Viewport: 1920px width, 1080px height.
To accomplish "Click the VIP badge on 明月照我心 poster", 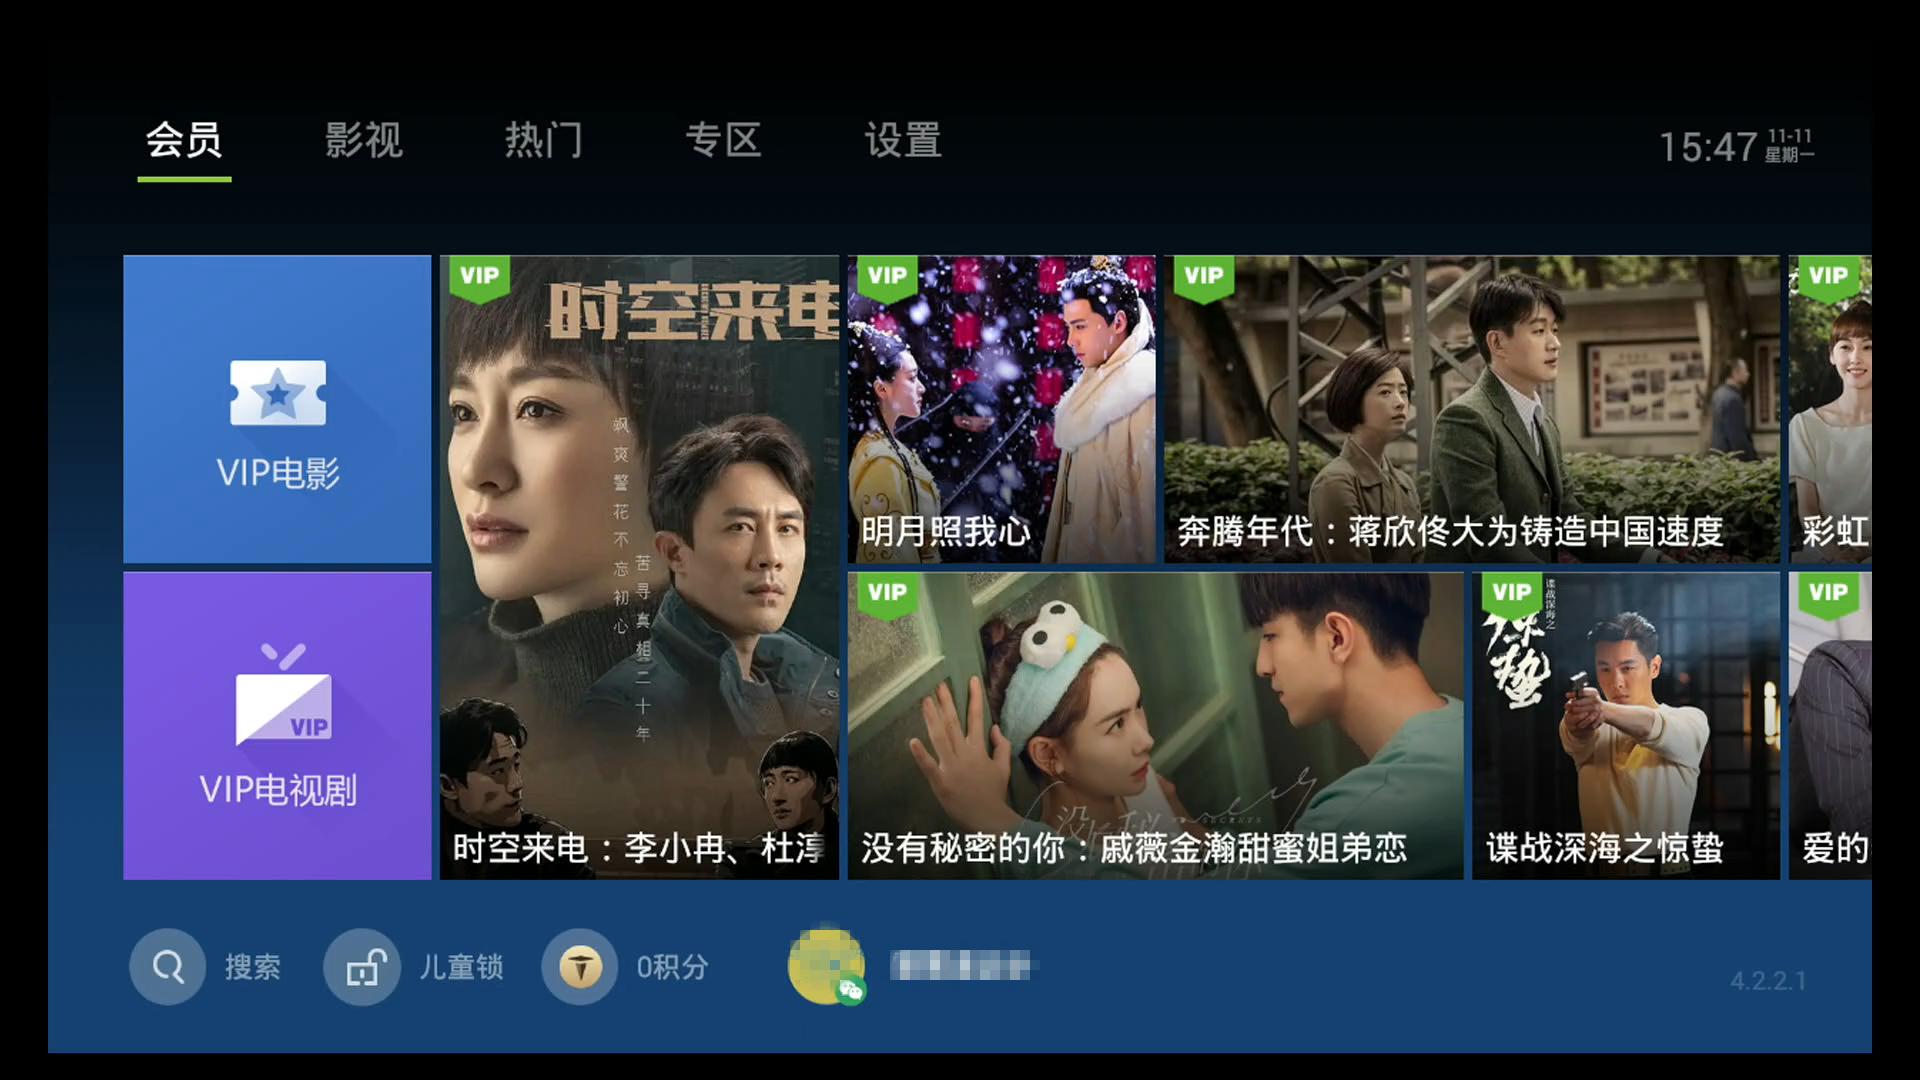I will (887, 278).
